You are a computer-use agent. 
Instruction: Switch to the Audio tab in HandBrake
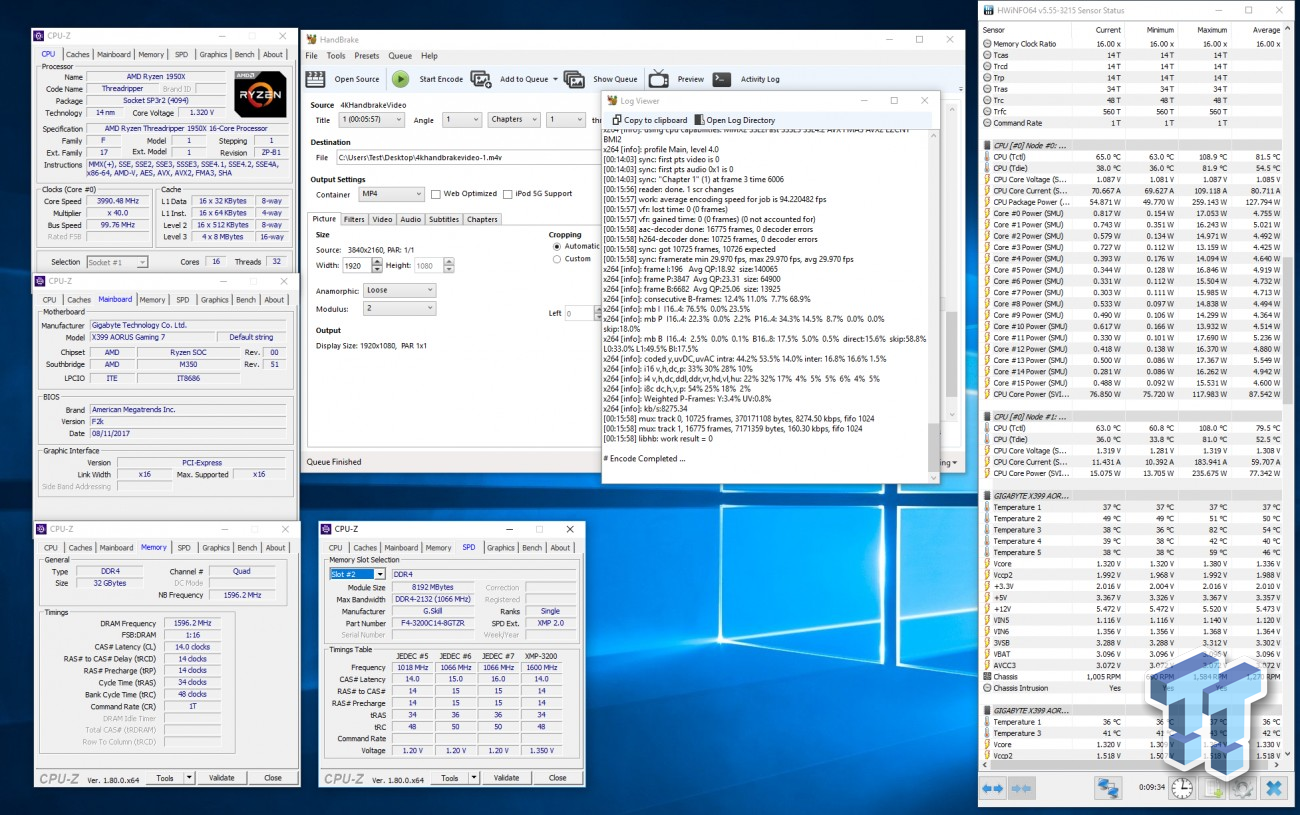pyautogui.click(x=410, y=219)
